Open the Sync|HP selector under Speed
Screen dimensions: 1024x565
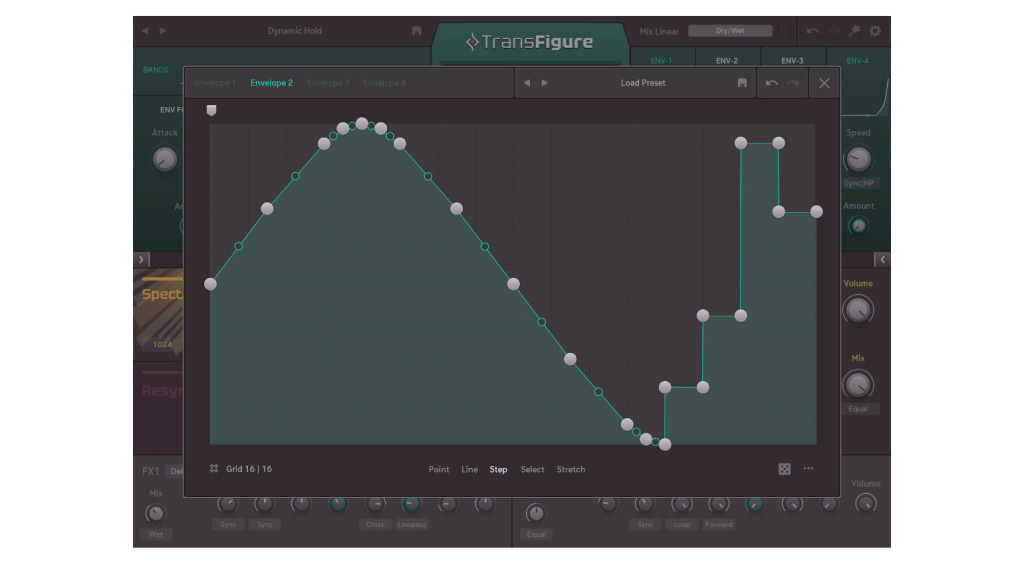click(858, 183)
